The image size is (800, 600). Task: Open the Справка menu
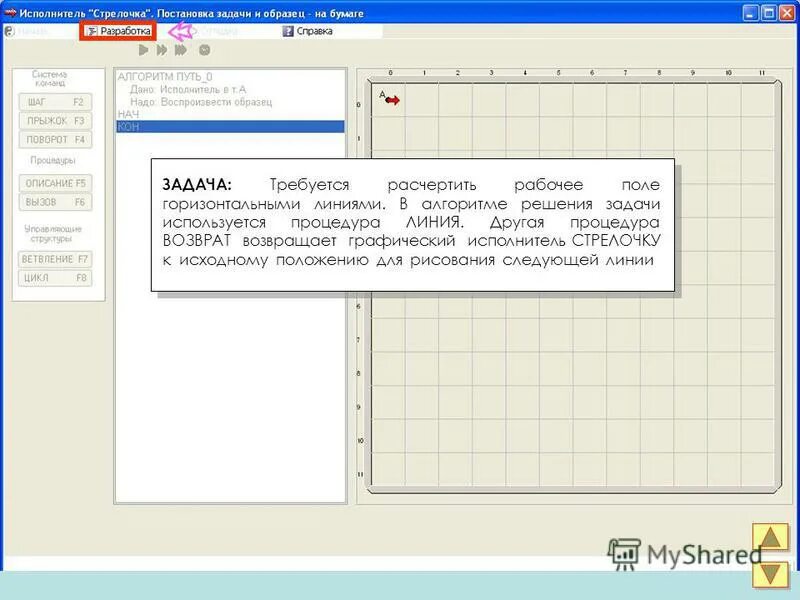[308, 31]
